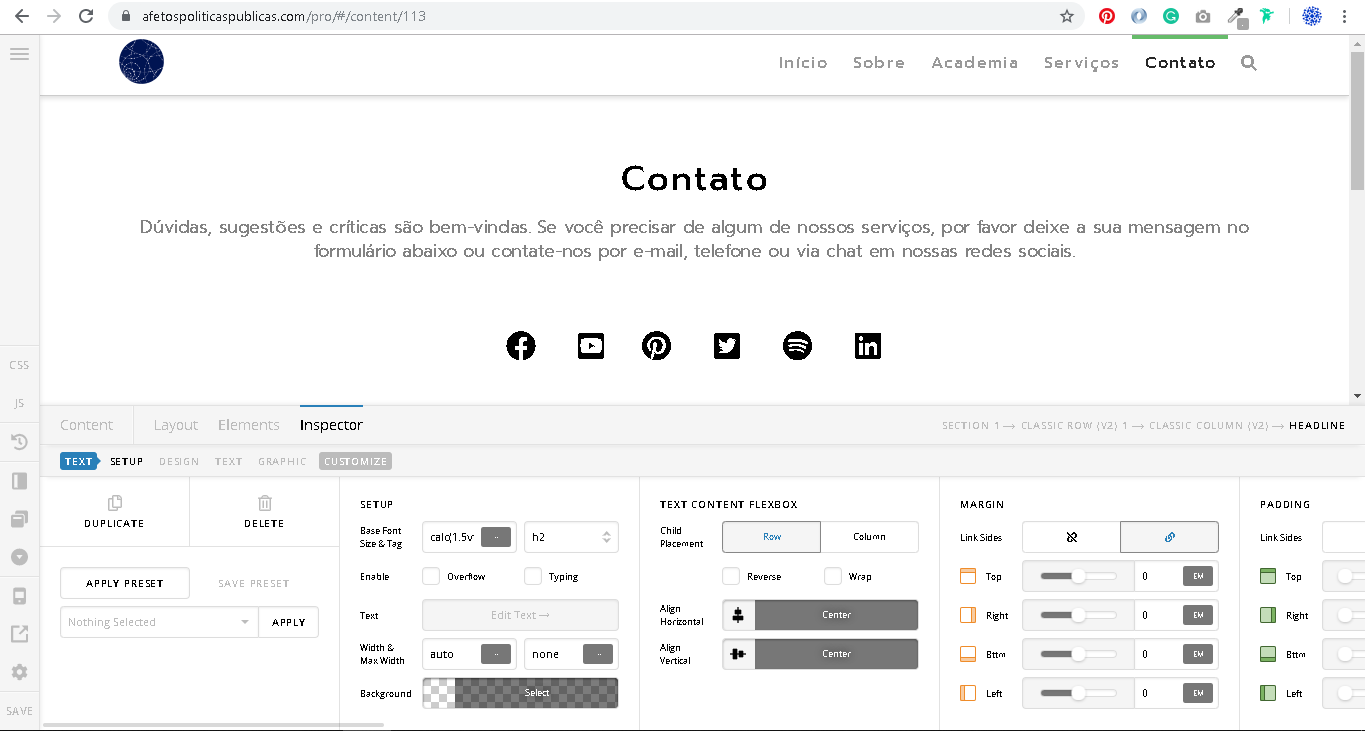Viewport: 1365px width, 731px height.
Task: Check the Wrap option
Action: (x=833, y=576)
